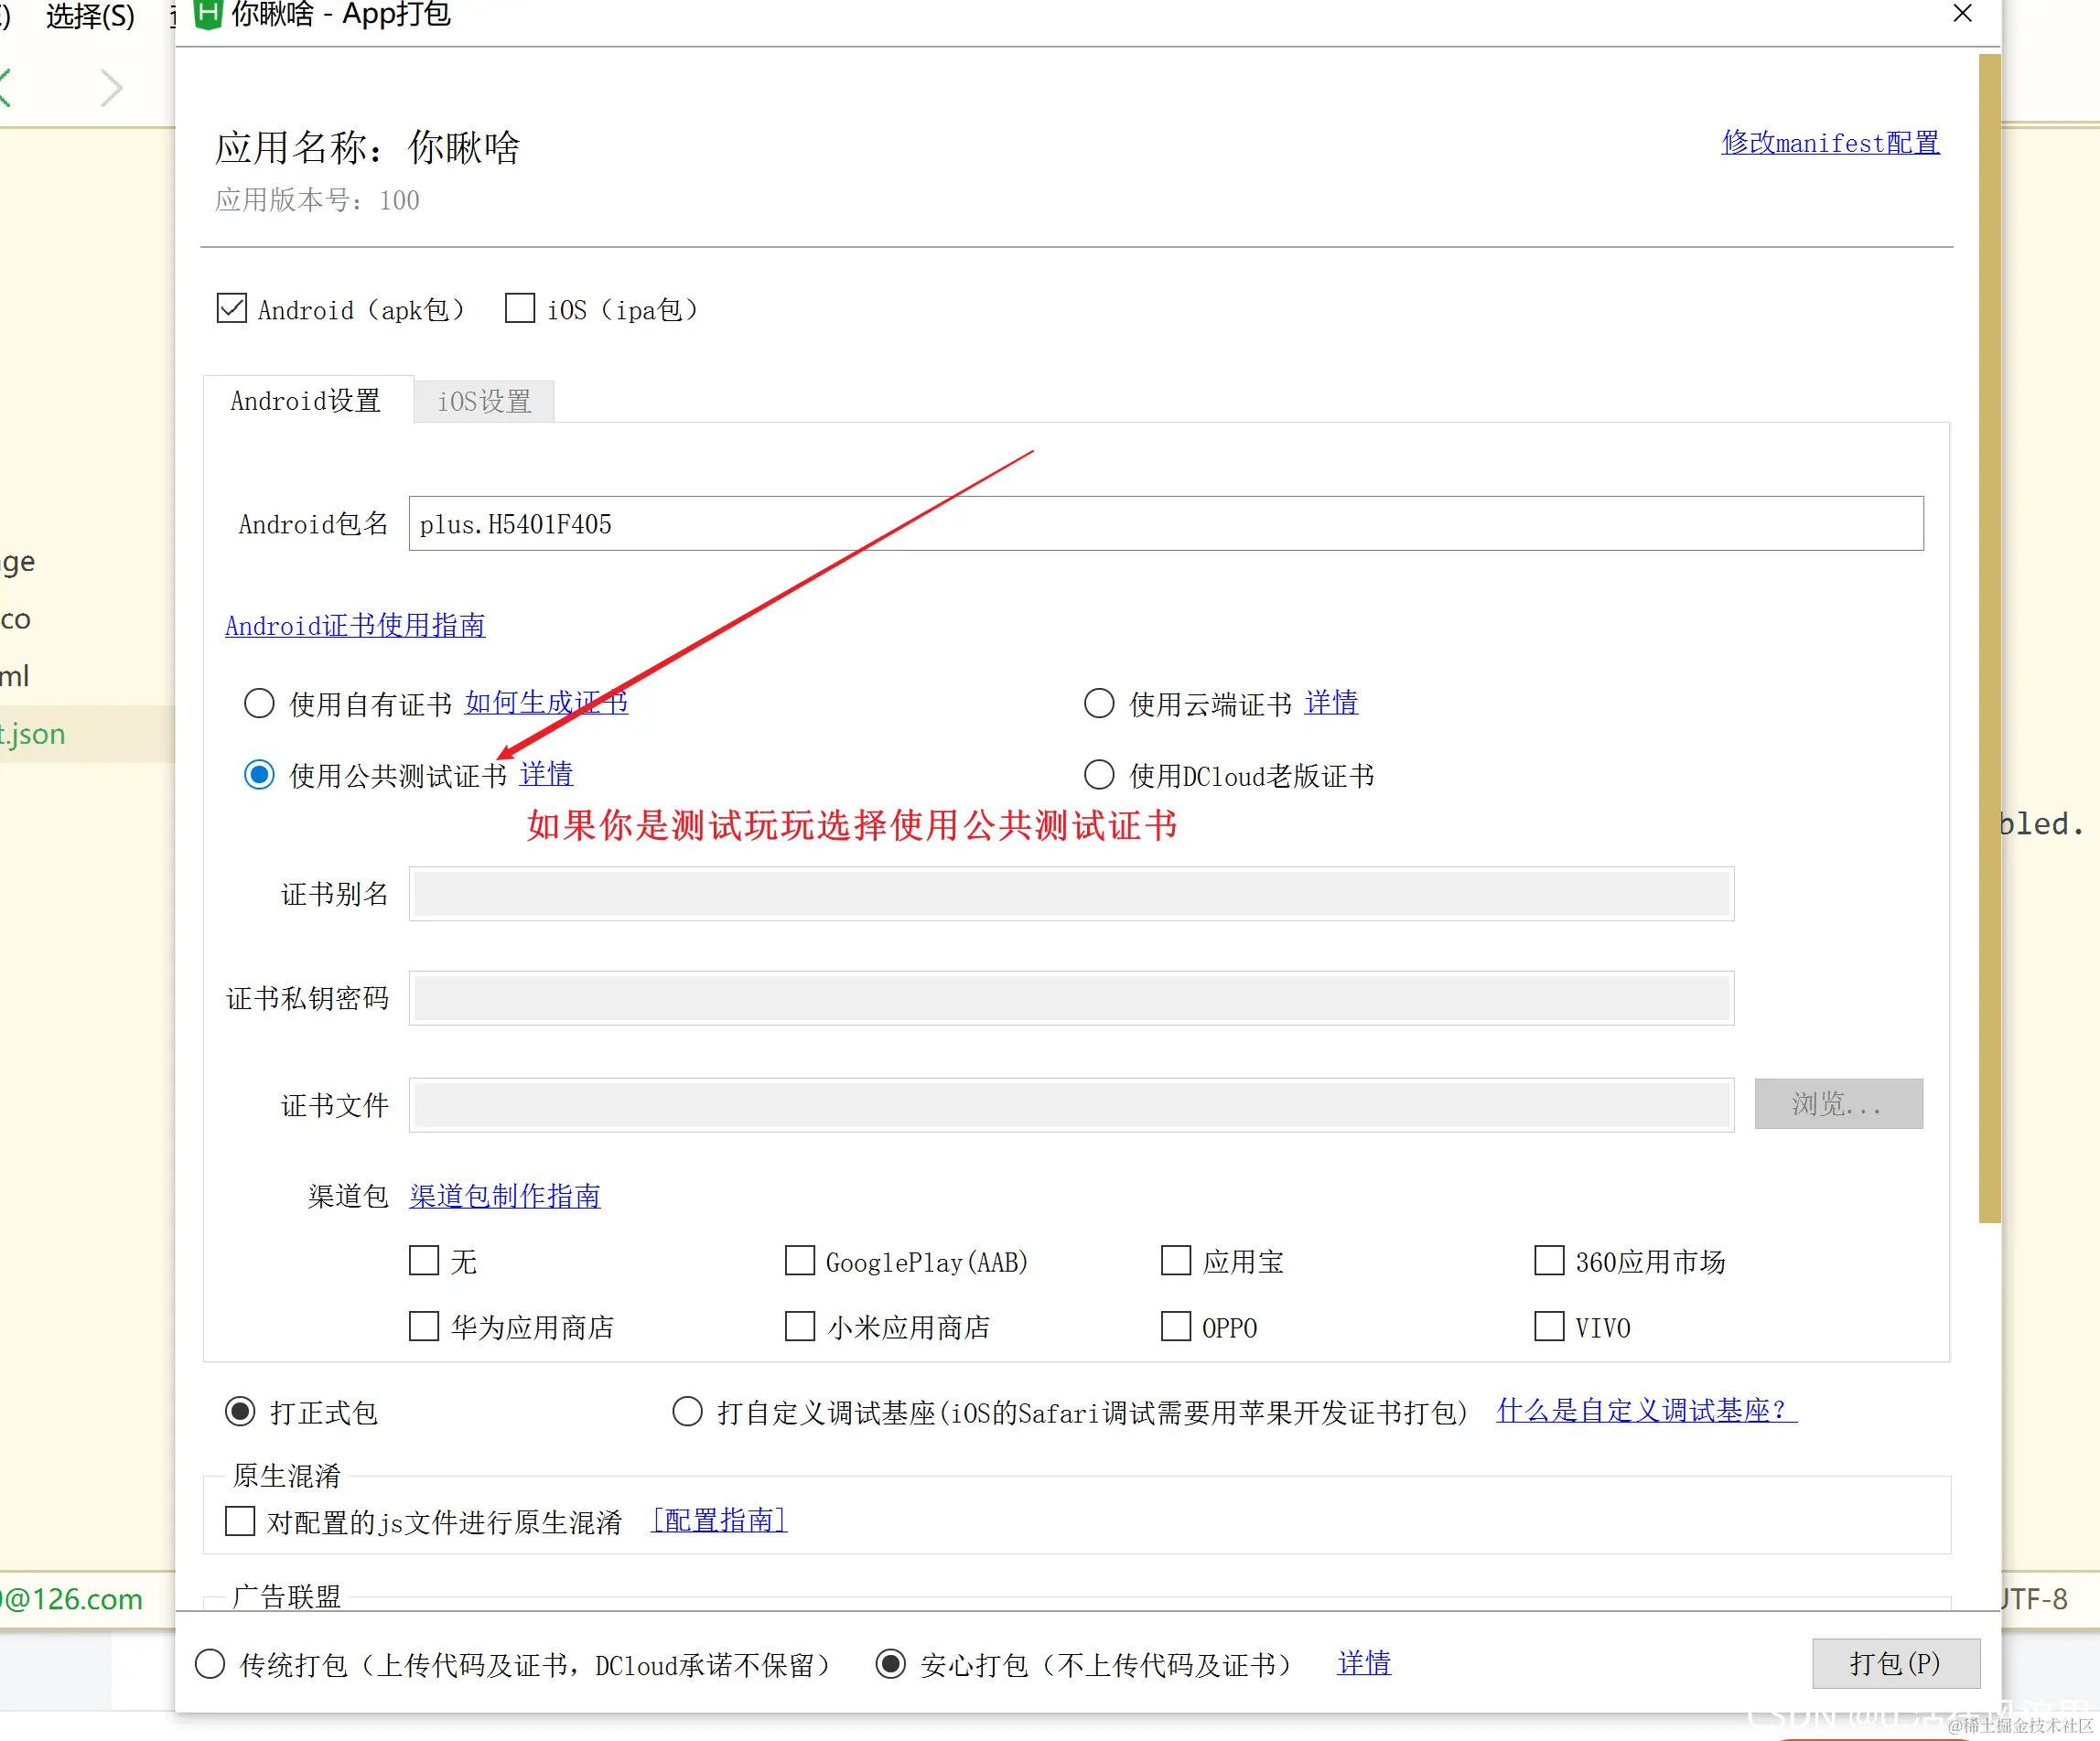Viewport: 2100px width, 1741px height.
Task: Choose 传统打包 radio option
Action: coord(210,1664)
